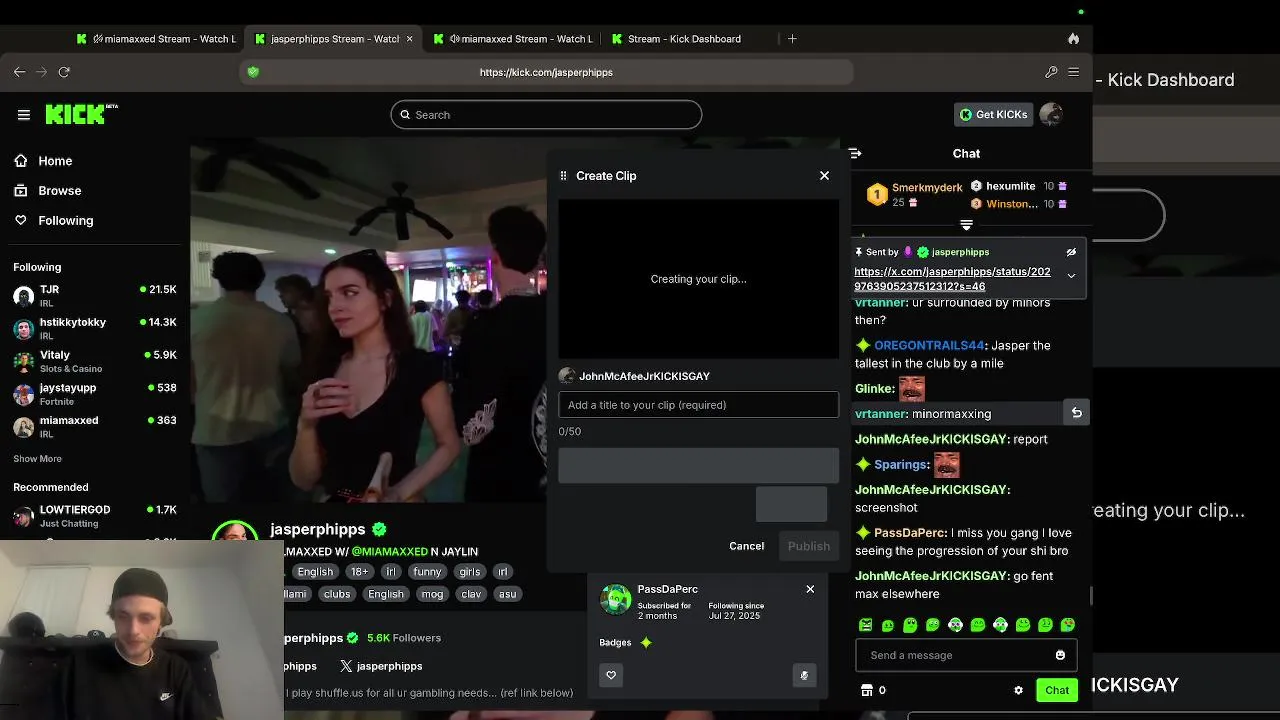Hide the pinned message eye icon

(x=1071, y=252)
